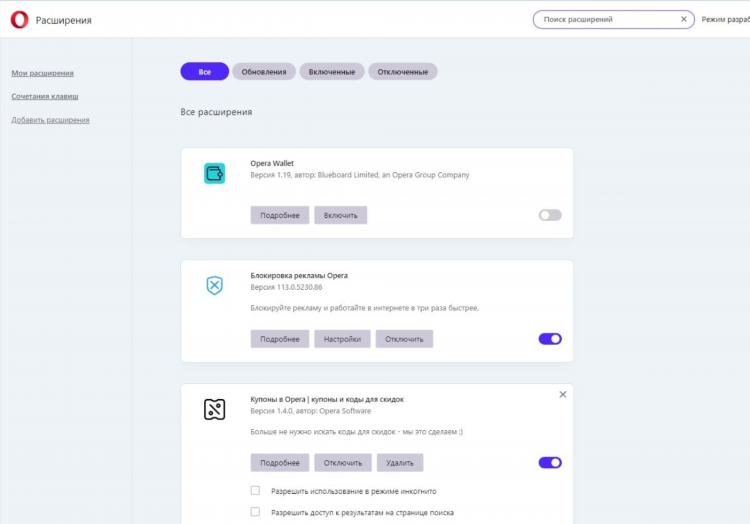Click the Блокировка рекламы Opera title
This screenshot has width=750, height=524.
point(299,275)
